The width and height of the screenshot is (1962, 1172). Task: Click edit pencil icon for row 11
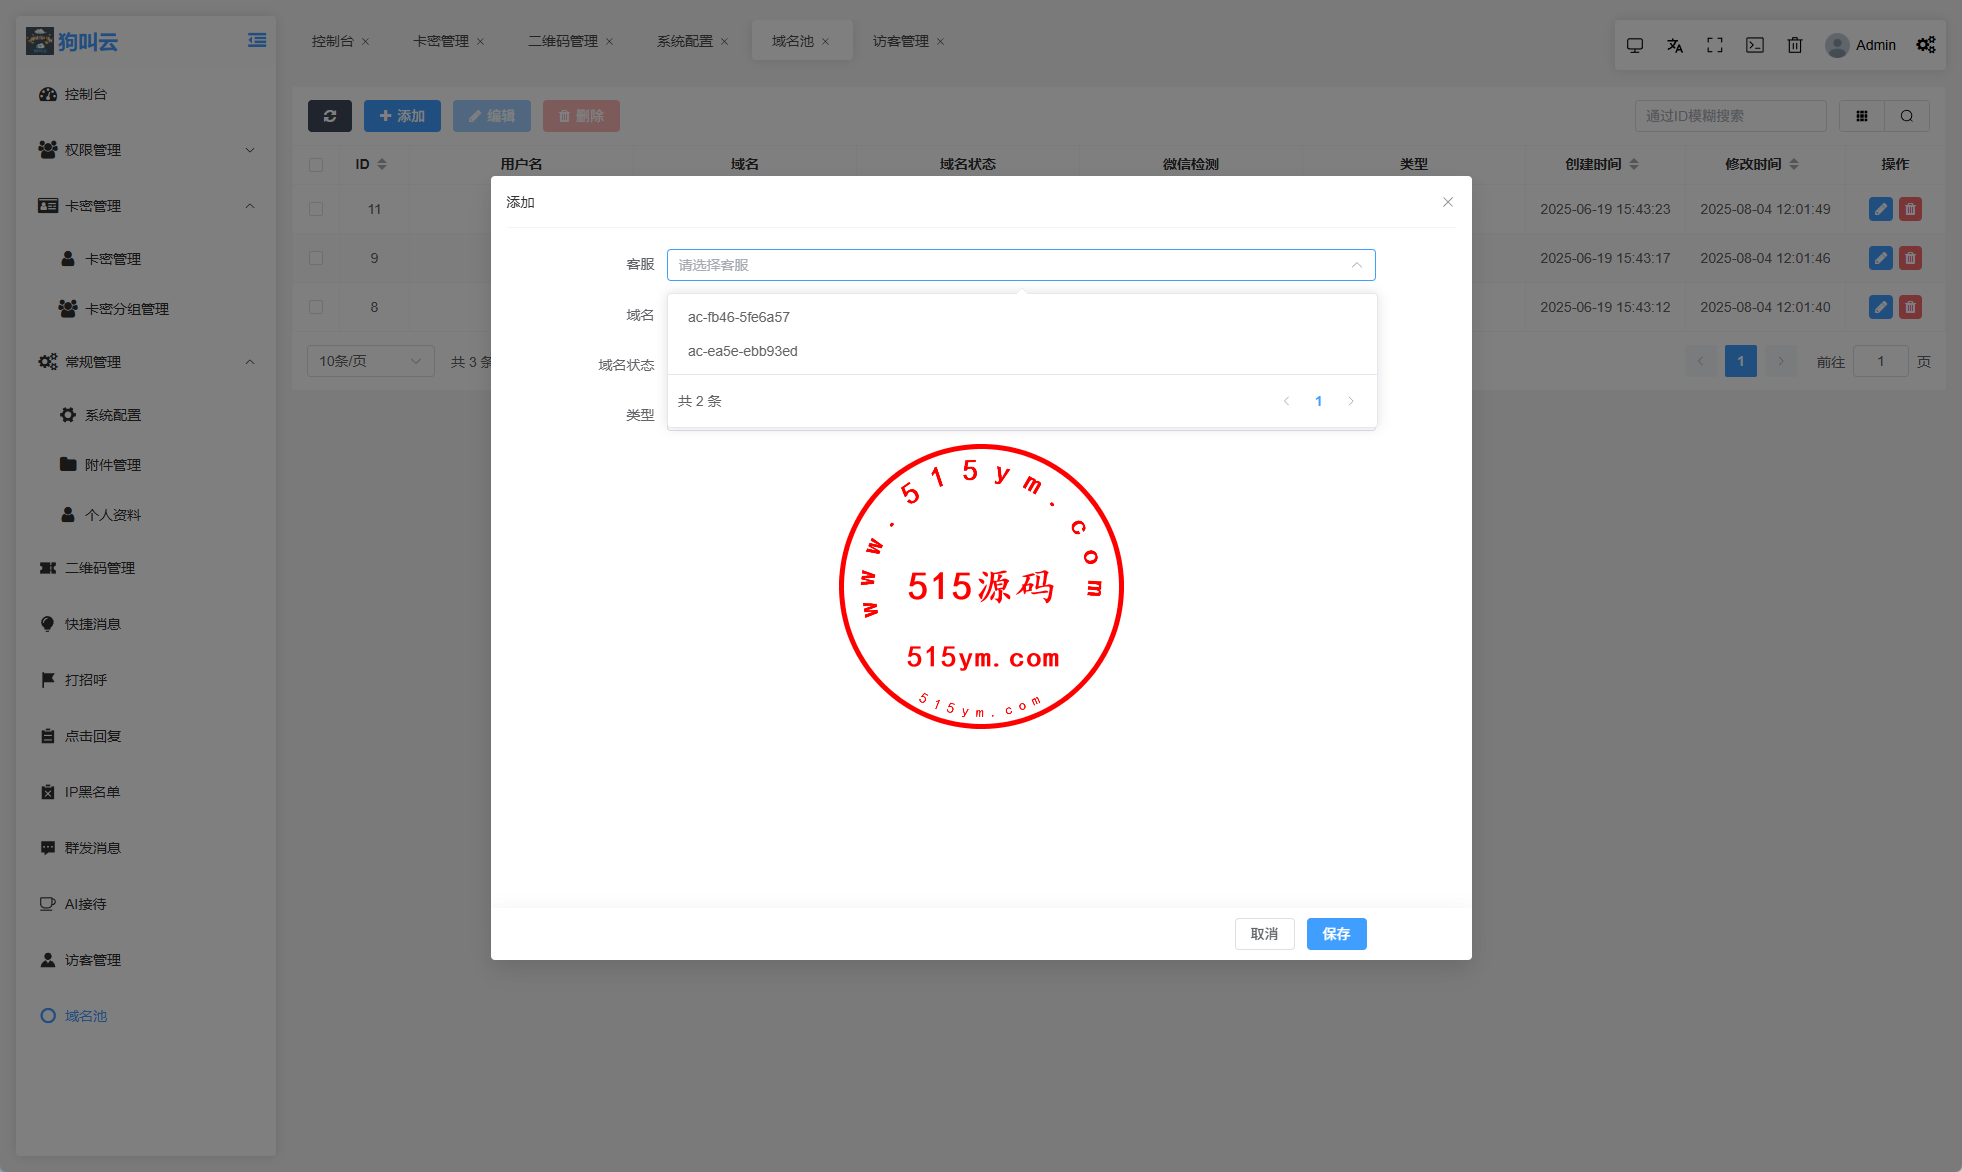click(1880, 209)
